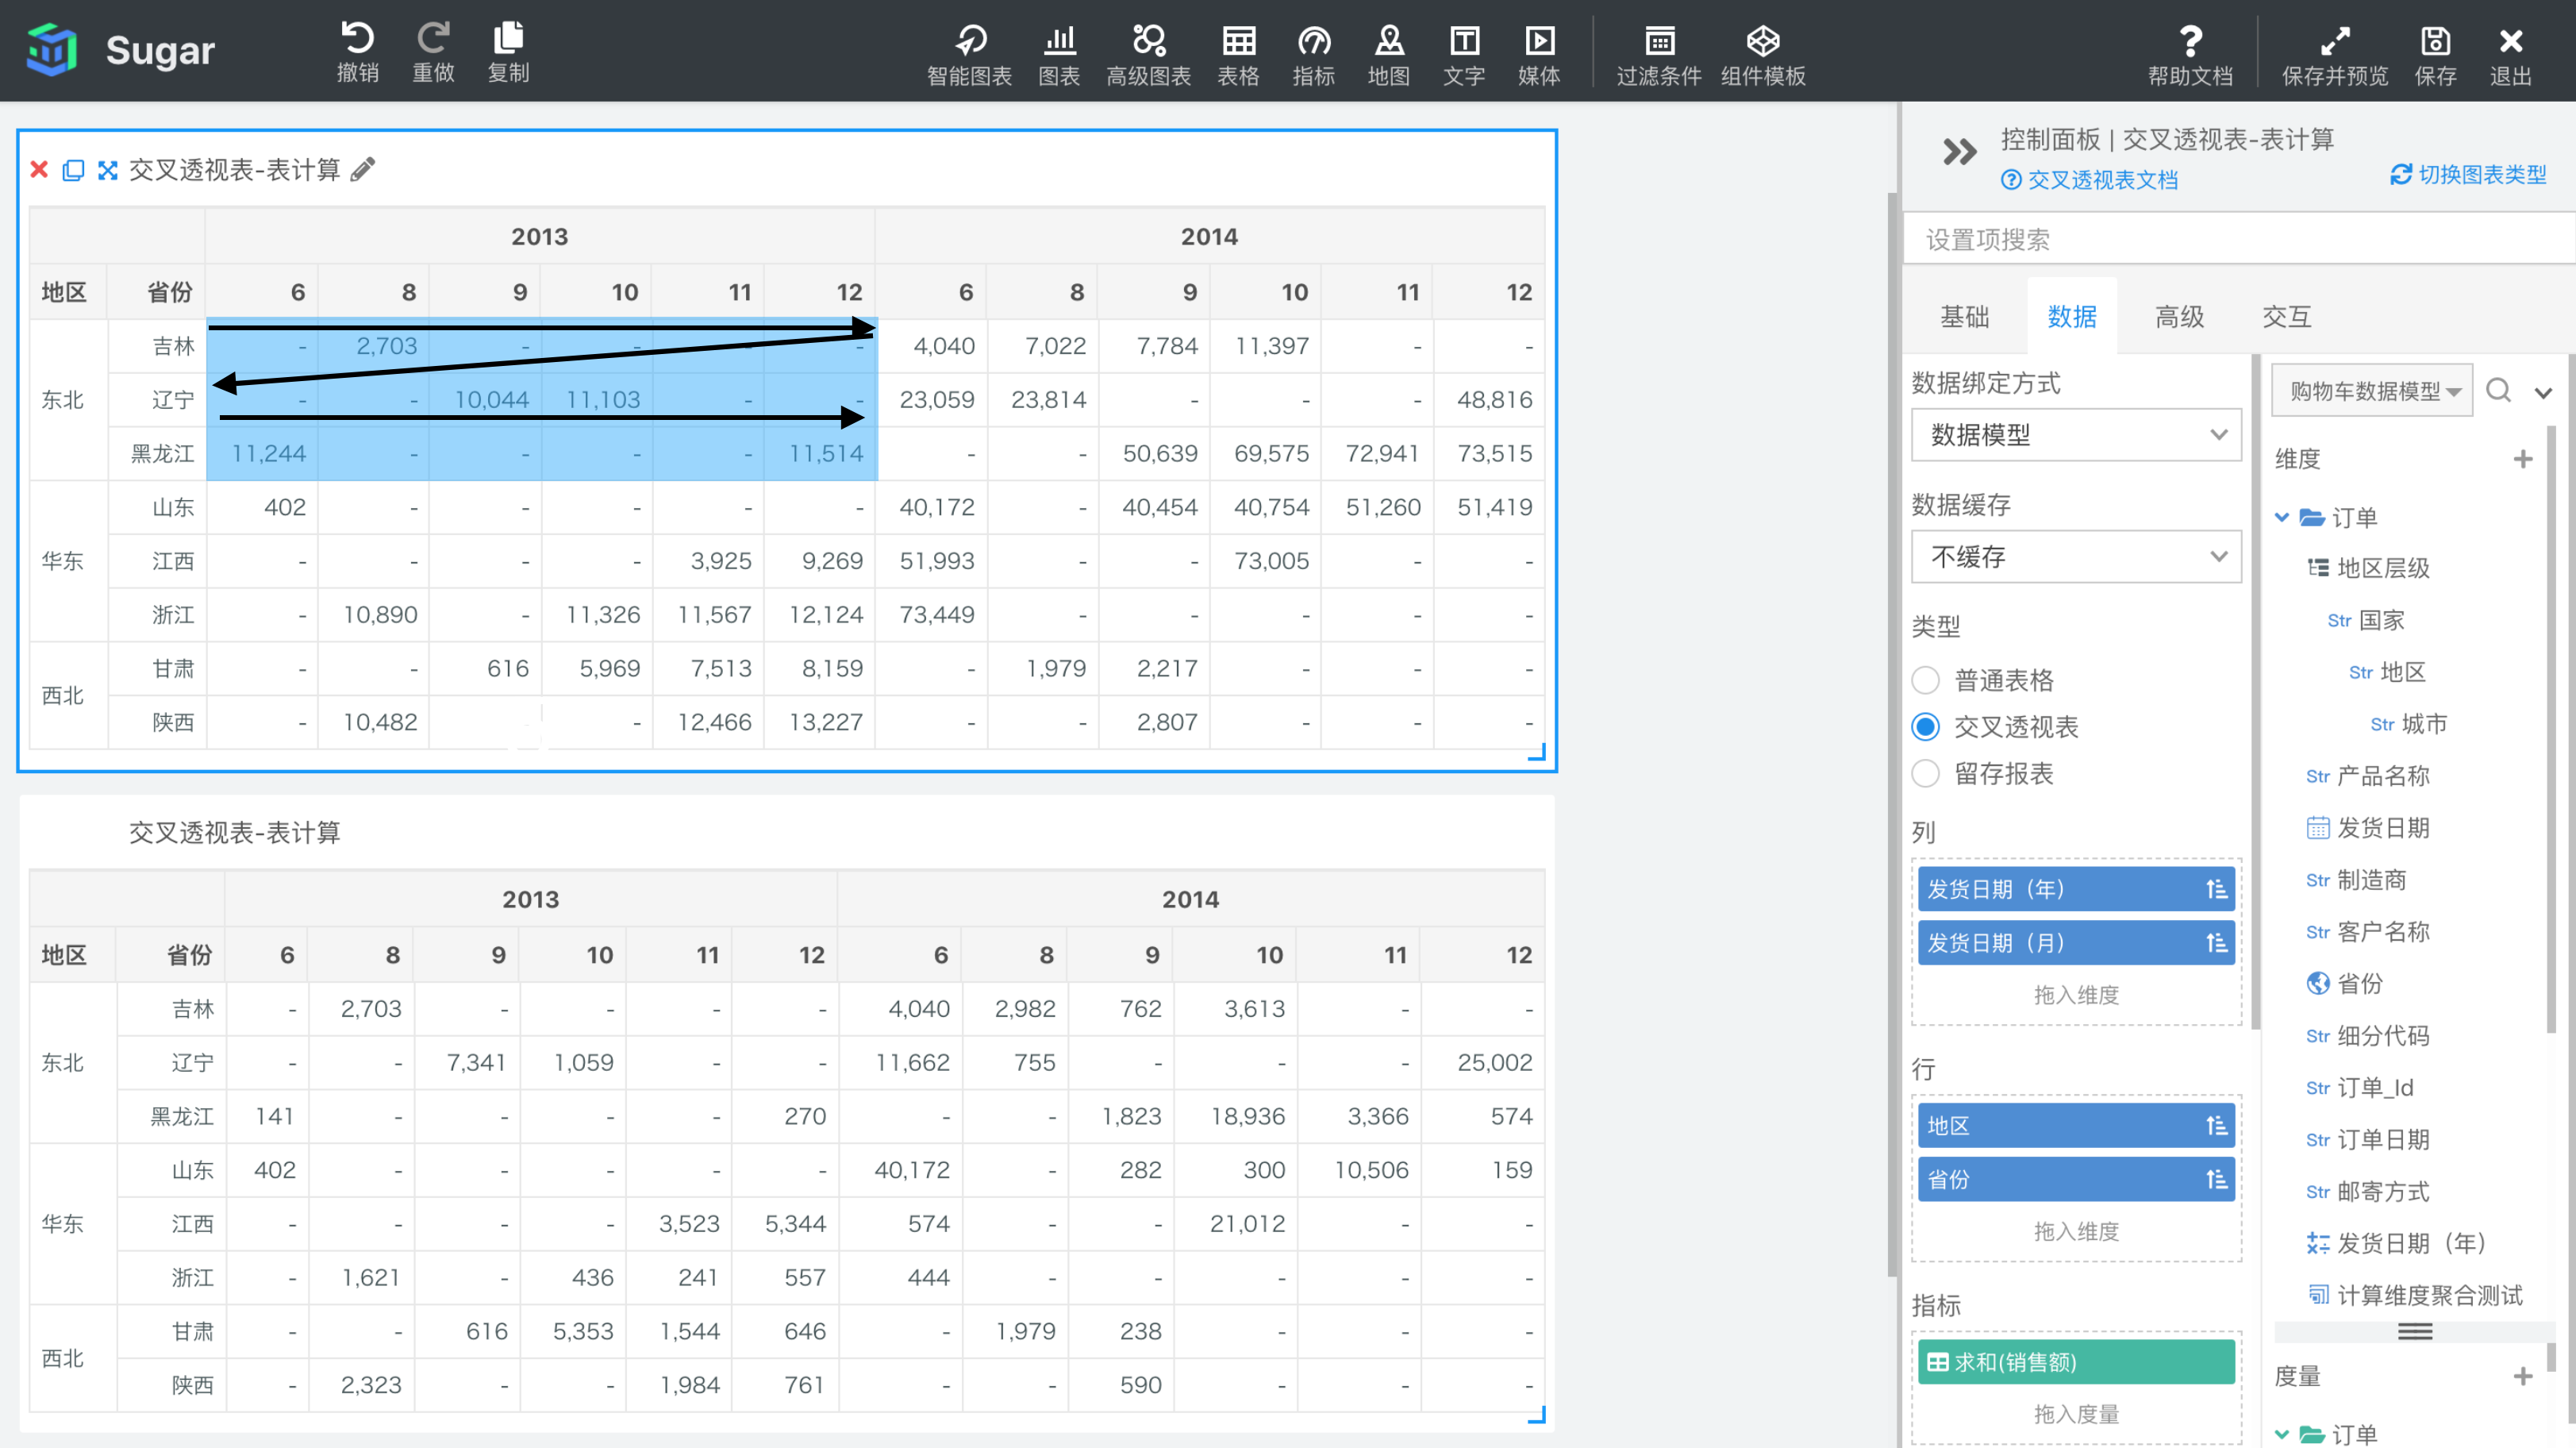Click 保存并预览 save and preview
Image resolution: width=2576 pixels, height=1448 pixels.
[2335, 55]
